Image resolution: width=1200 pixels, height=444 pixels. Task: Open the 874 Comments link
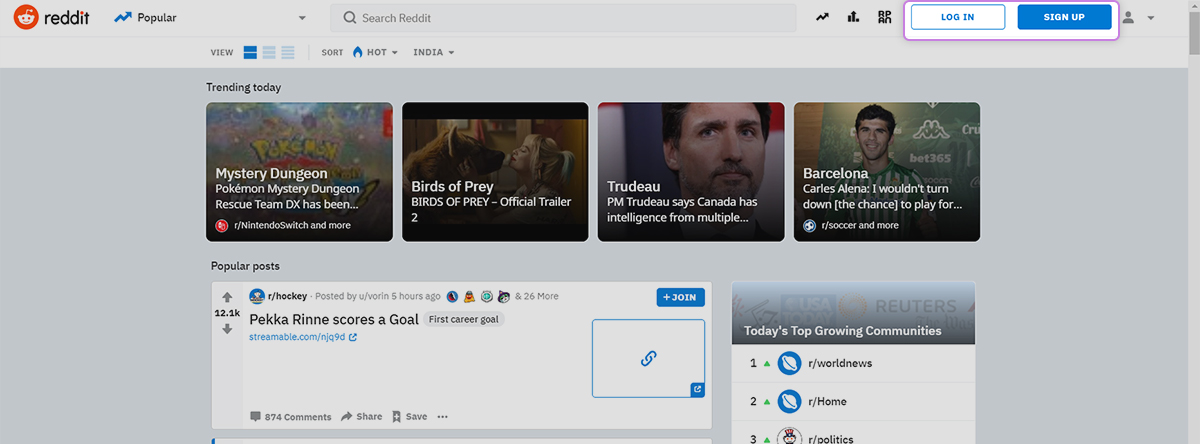click(x=291, y=417)
